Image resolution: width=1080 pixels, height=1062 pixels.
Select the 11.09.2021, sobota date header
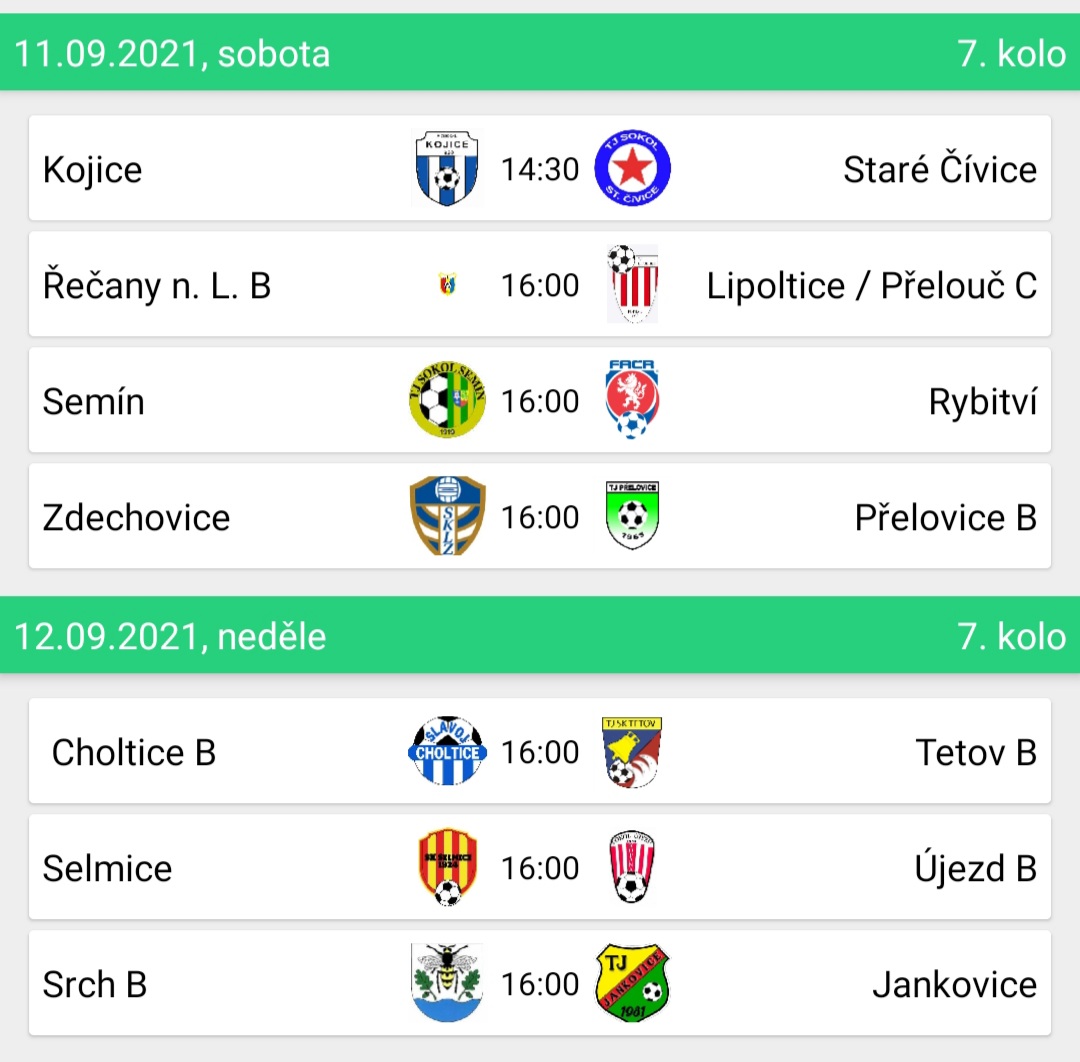172,54
